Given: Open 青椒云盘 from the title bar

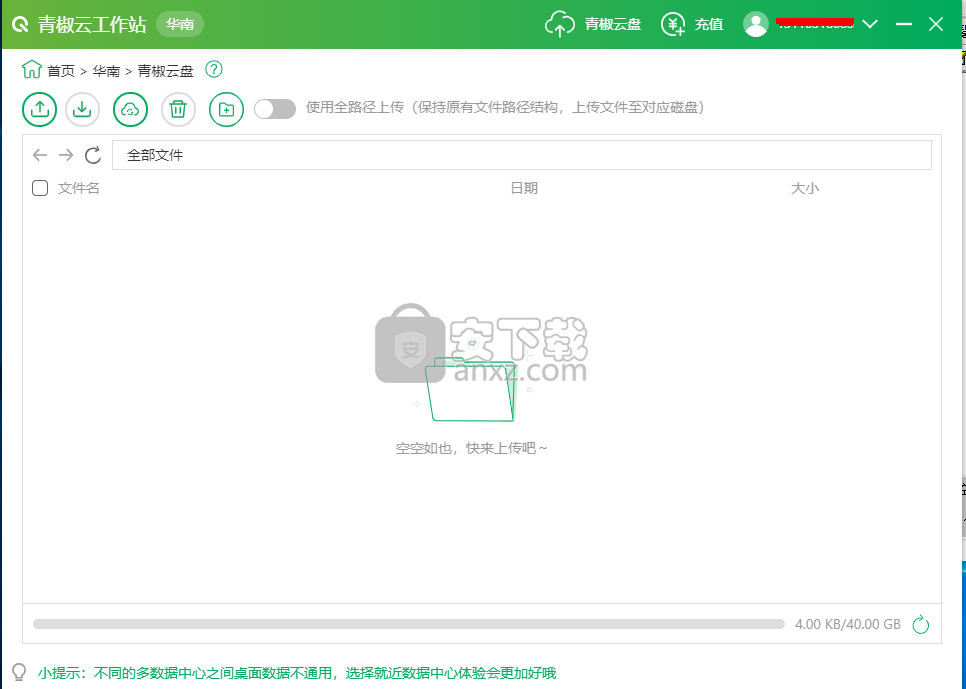Looking at the screenshot, I should point(612,24).
